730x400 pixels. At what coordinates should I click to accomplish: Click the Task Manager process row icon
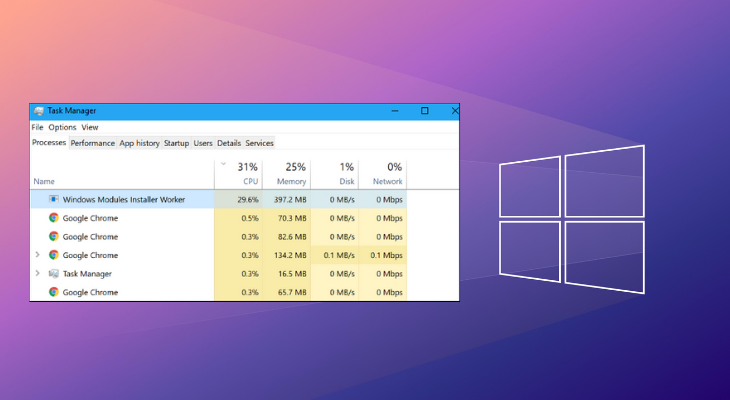(x=54, y=274)
